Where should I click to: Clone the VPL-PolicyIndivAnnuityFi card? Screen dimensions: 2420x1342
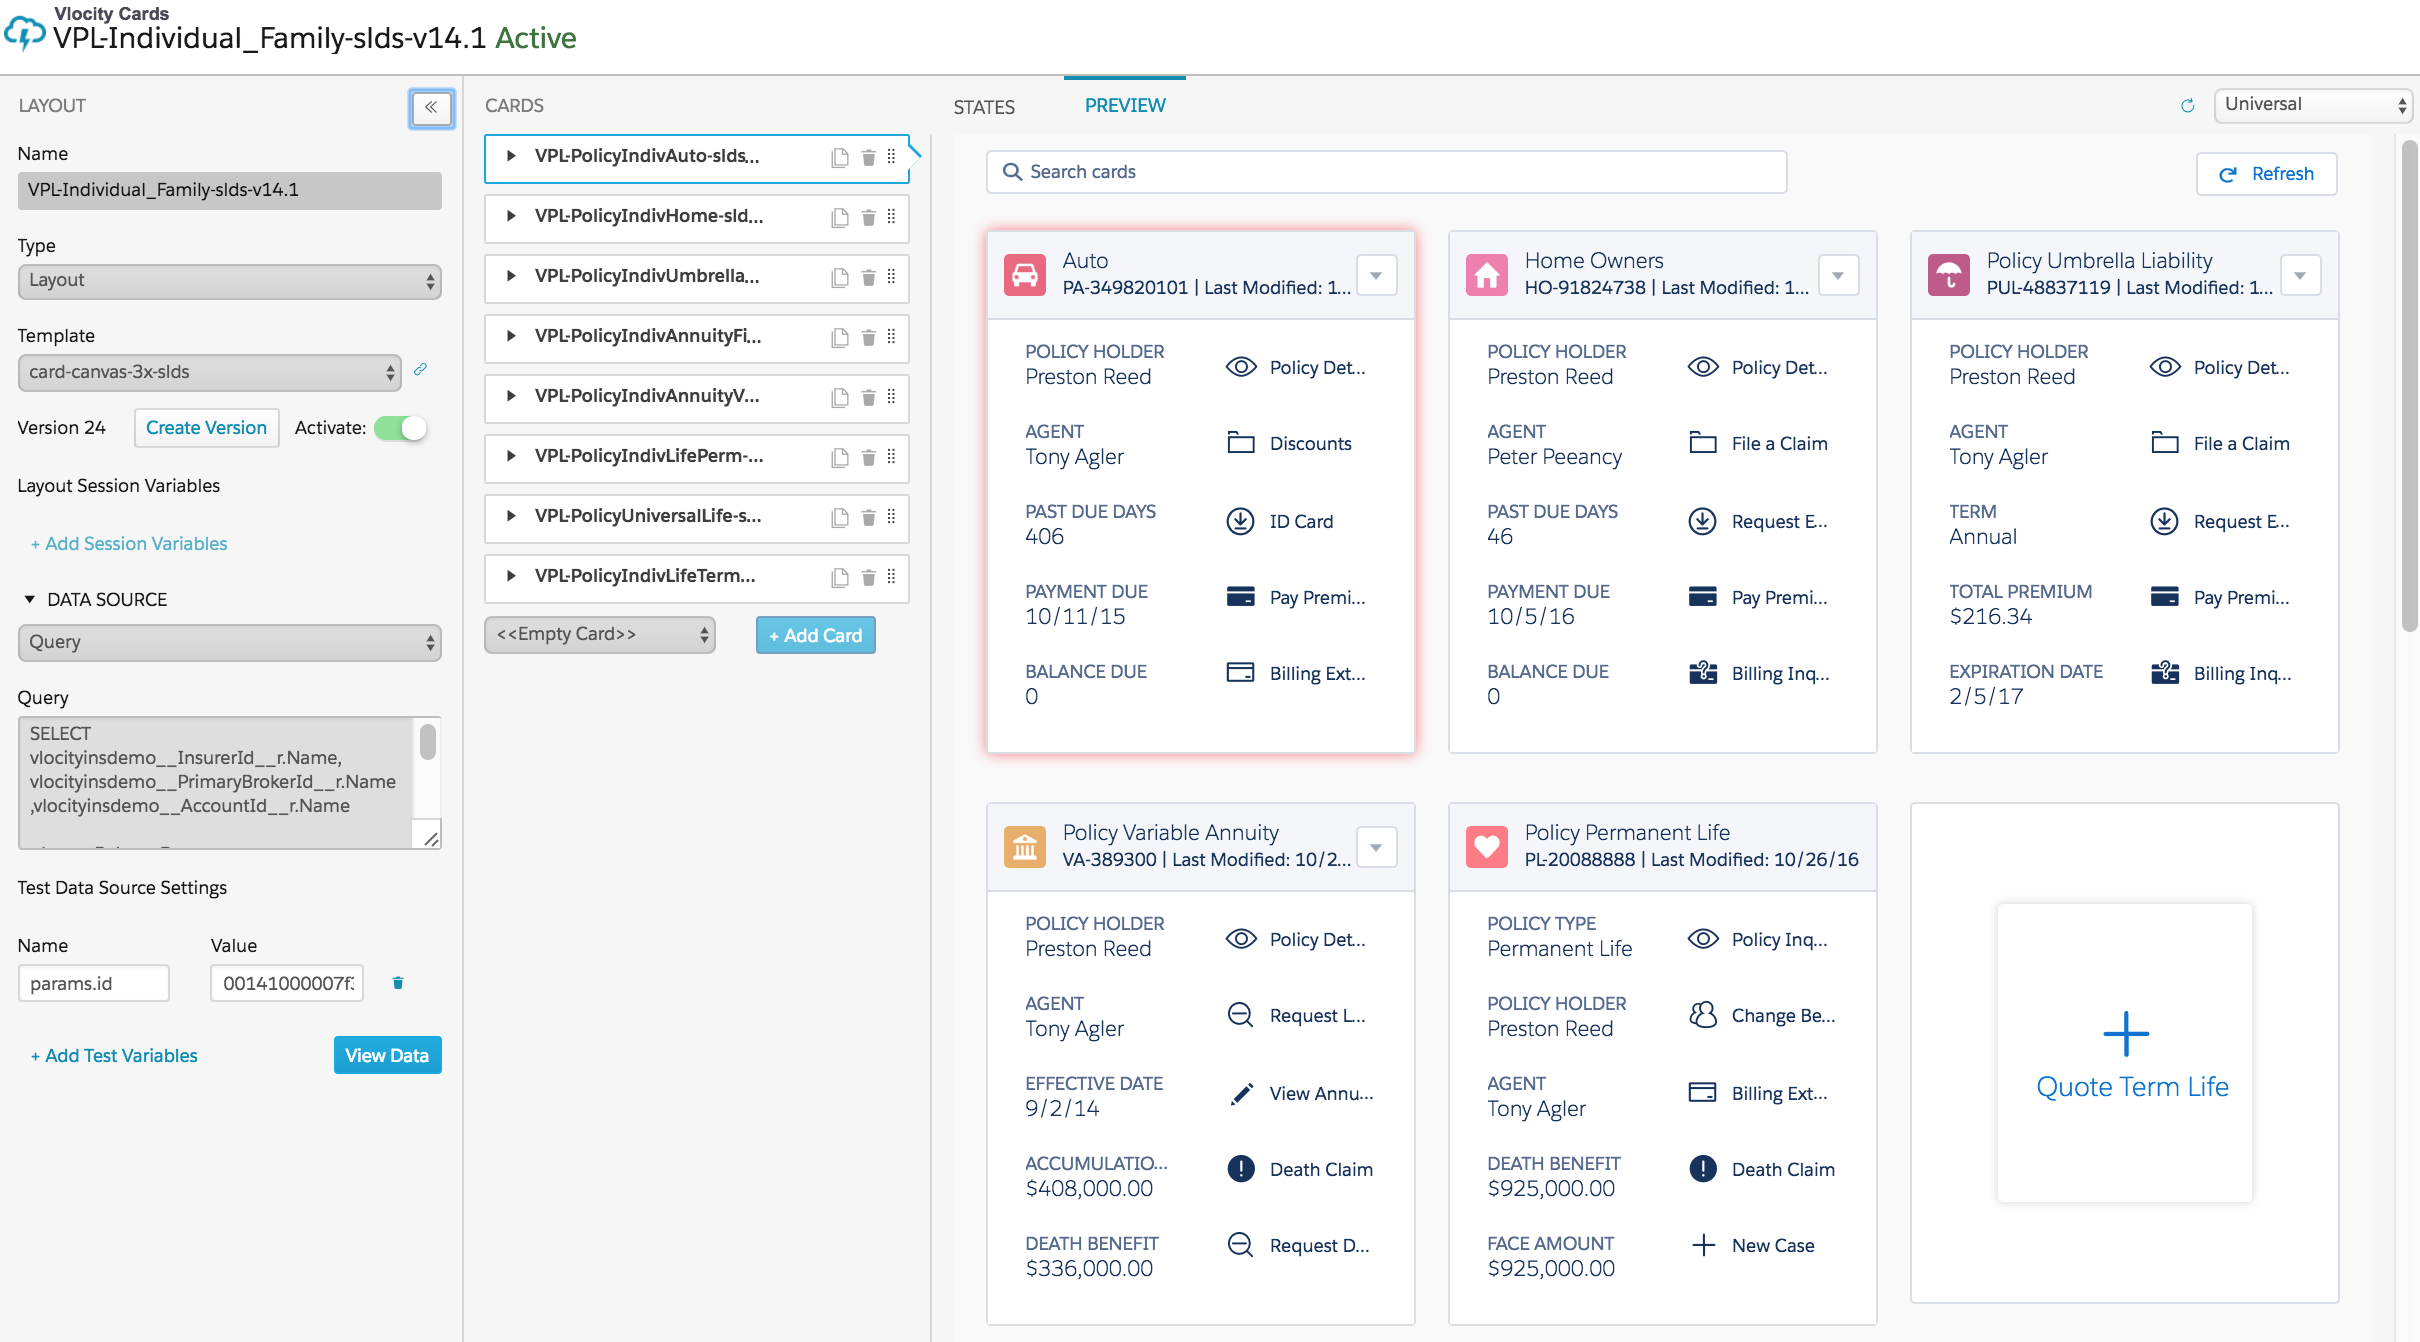[x=840, y=337]
